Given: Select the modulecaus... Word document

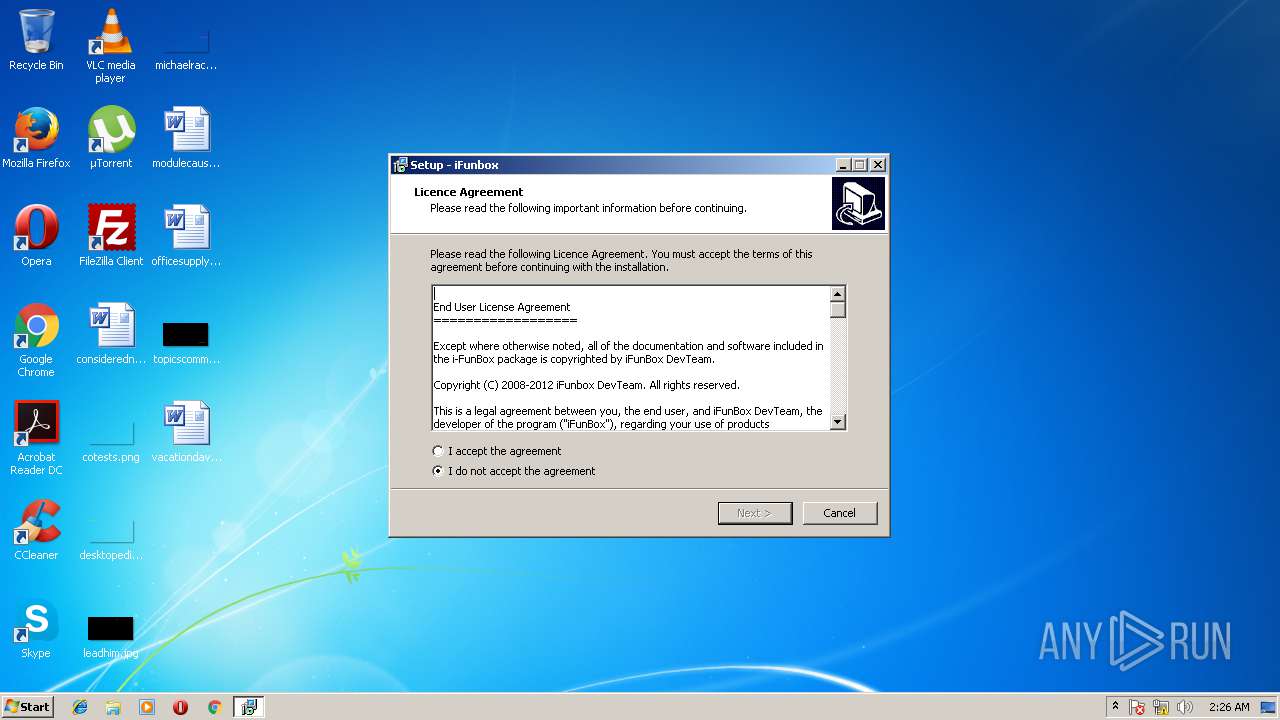Looking at the screenshot, I should 186,138.
